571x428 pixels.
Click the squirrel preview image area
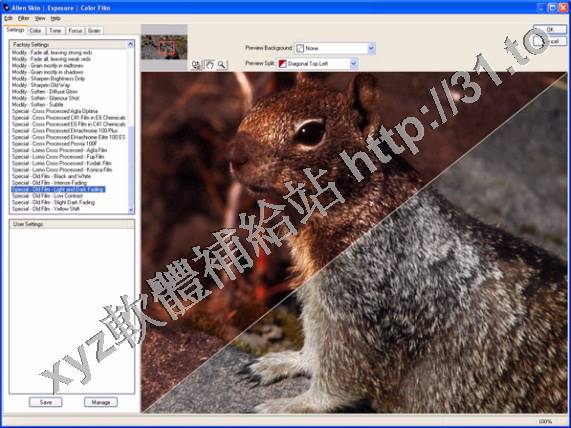[354, 242]
